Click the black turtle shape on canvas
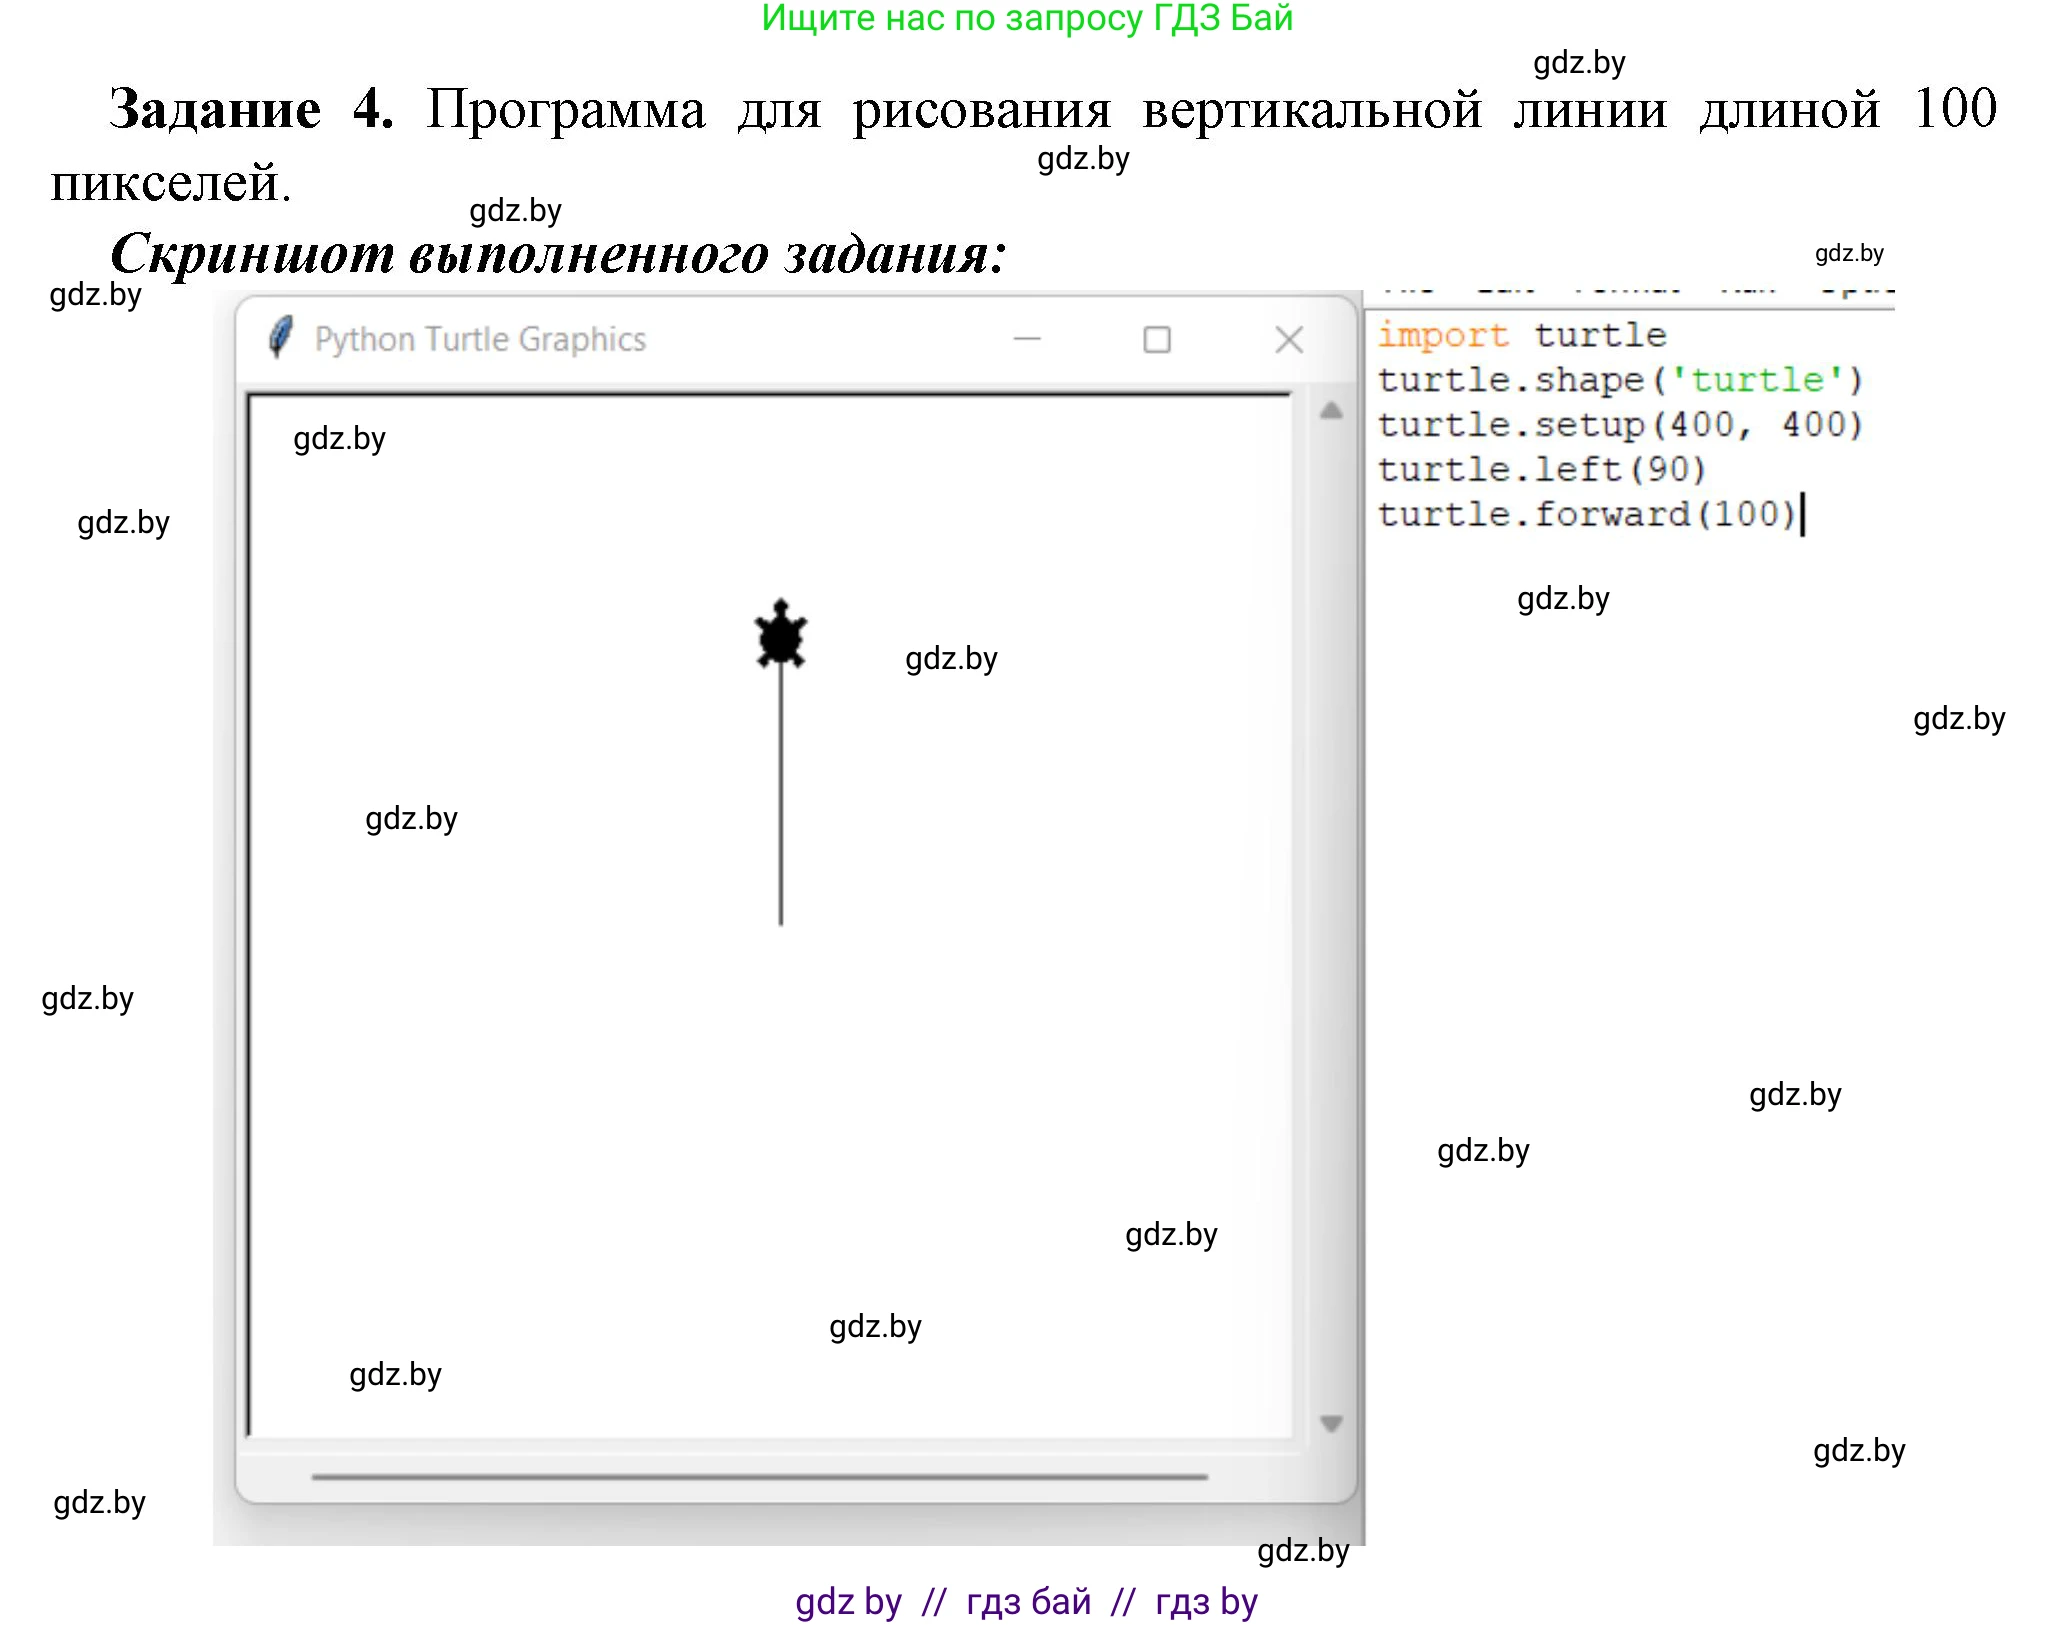 (x=780, y=636)
